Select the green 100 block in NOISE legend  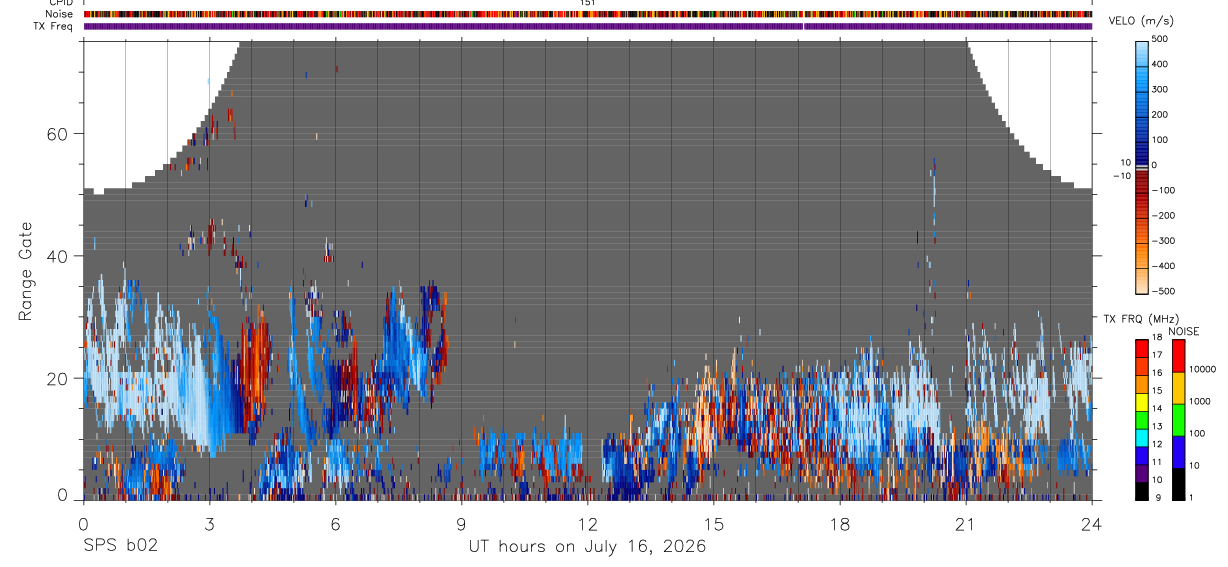(1178, 420)
